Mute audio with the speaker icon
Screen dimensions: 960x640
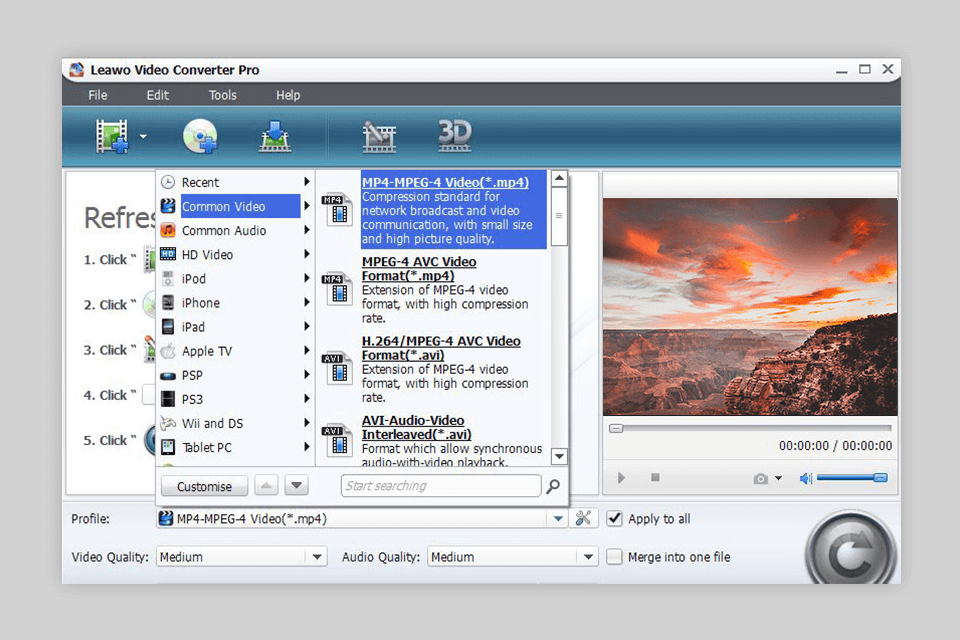click(806, 479)
